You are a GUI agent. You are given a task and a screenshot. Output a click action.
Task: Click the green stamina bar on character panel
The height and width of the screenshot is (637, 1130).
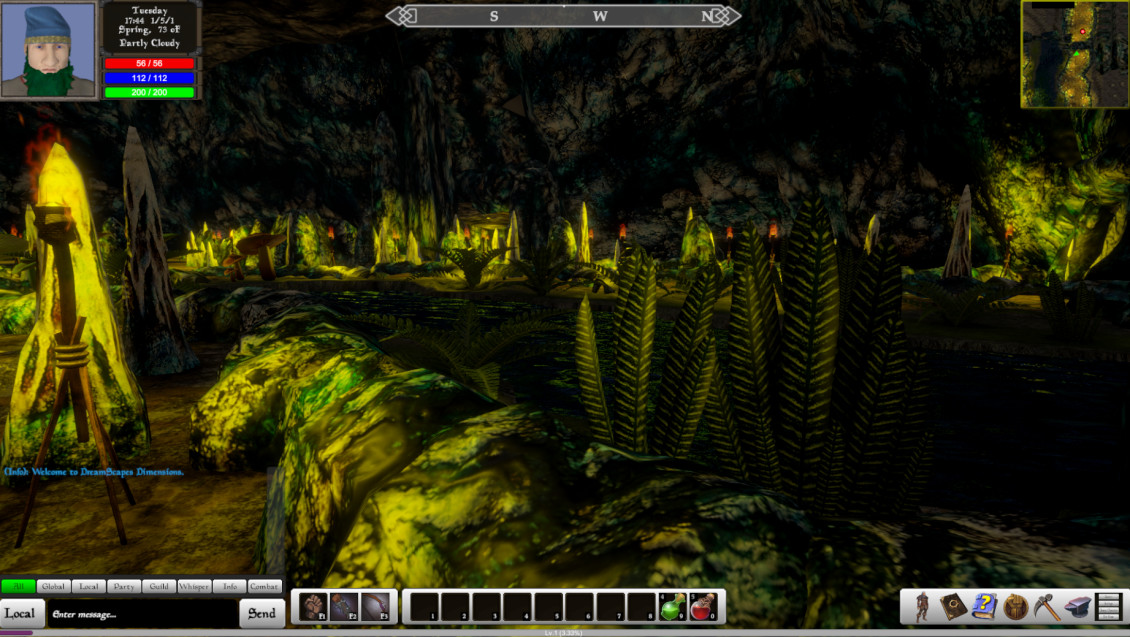point(148,92)
